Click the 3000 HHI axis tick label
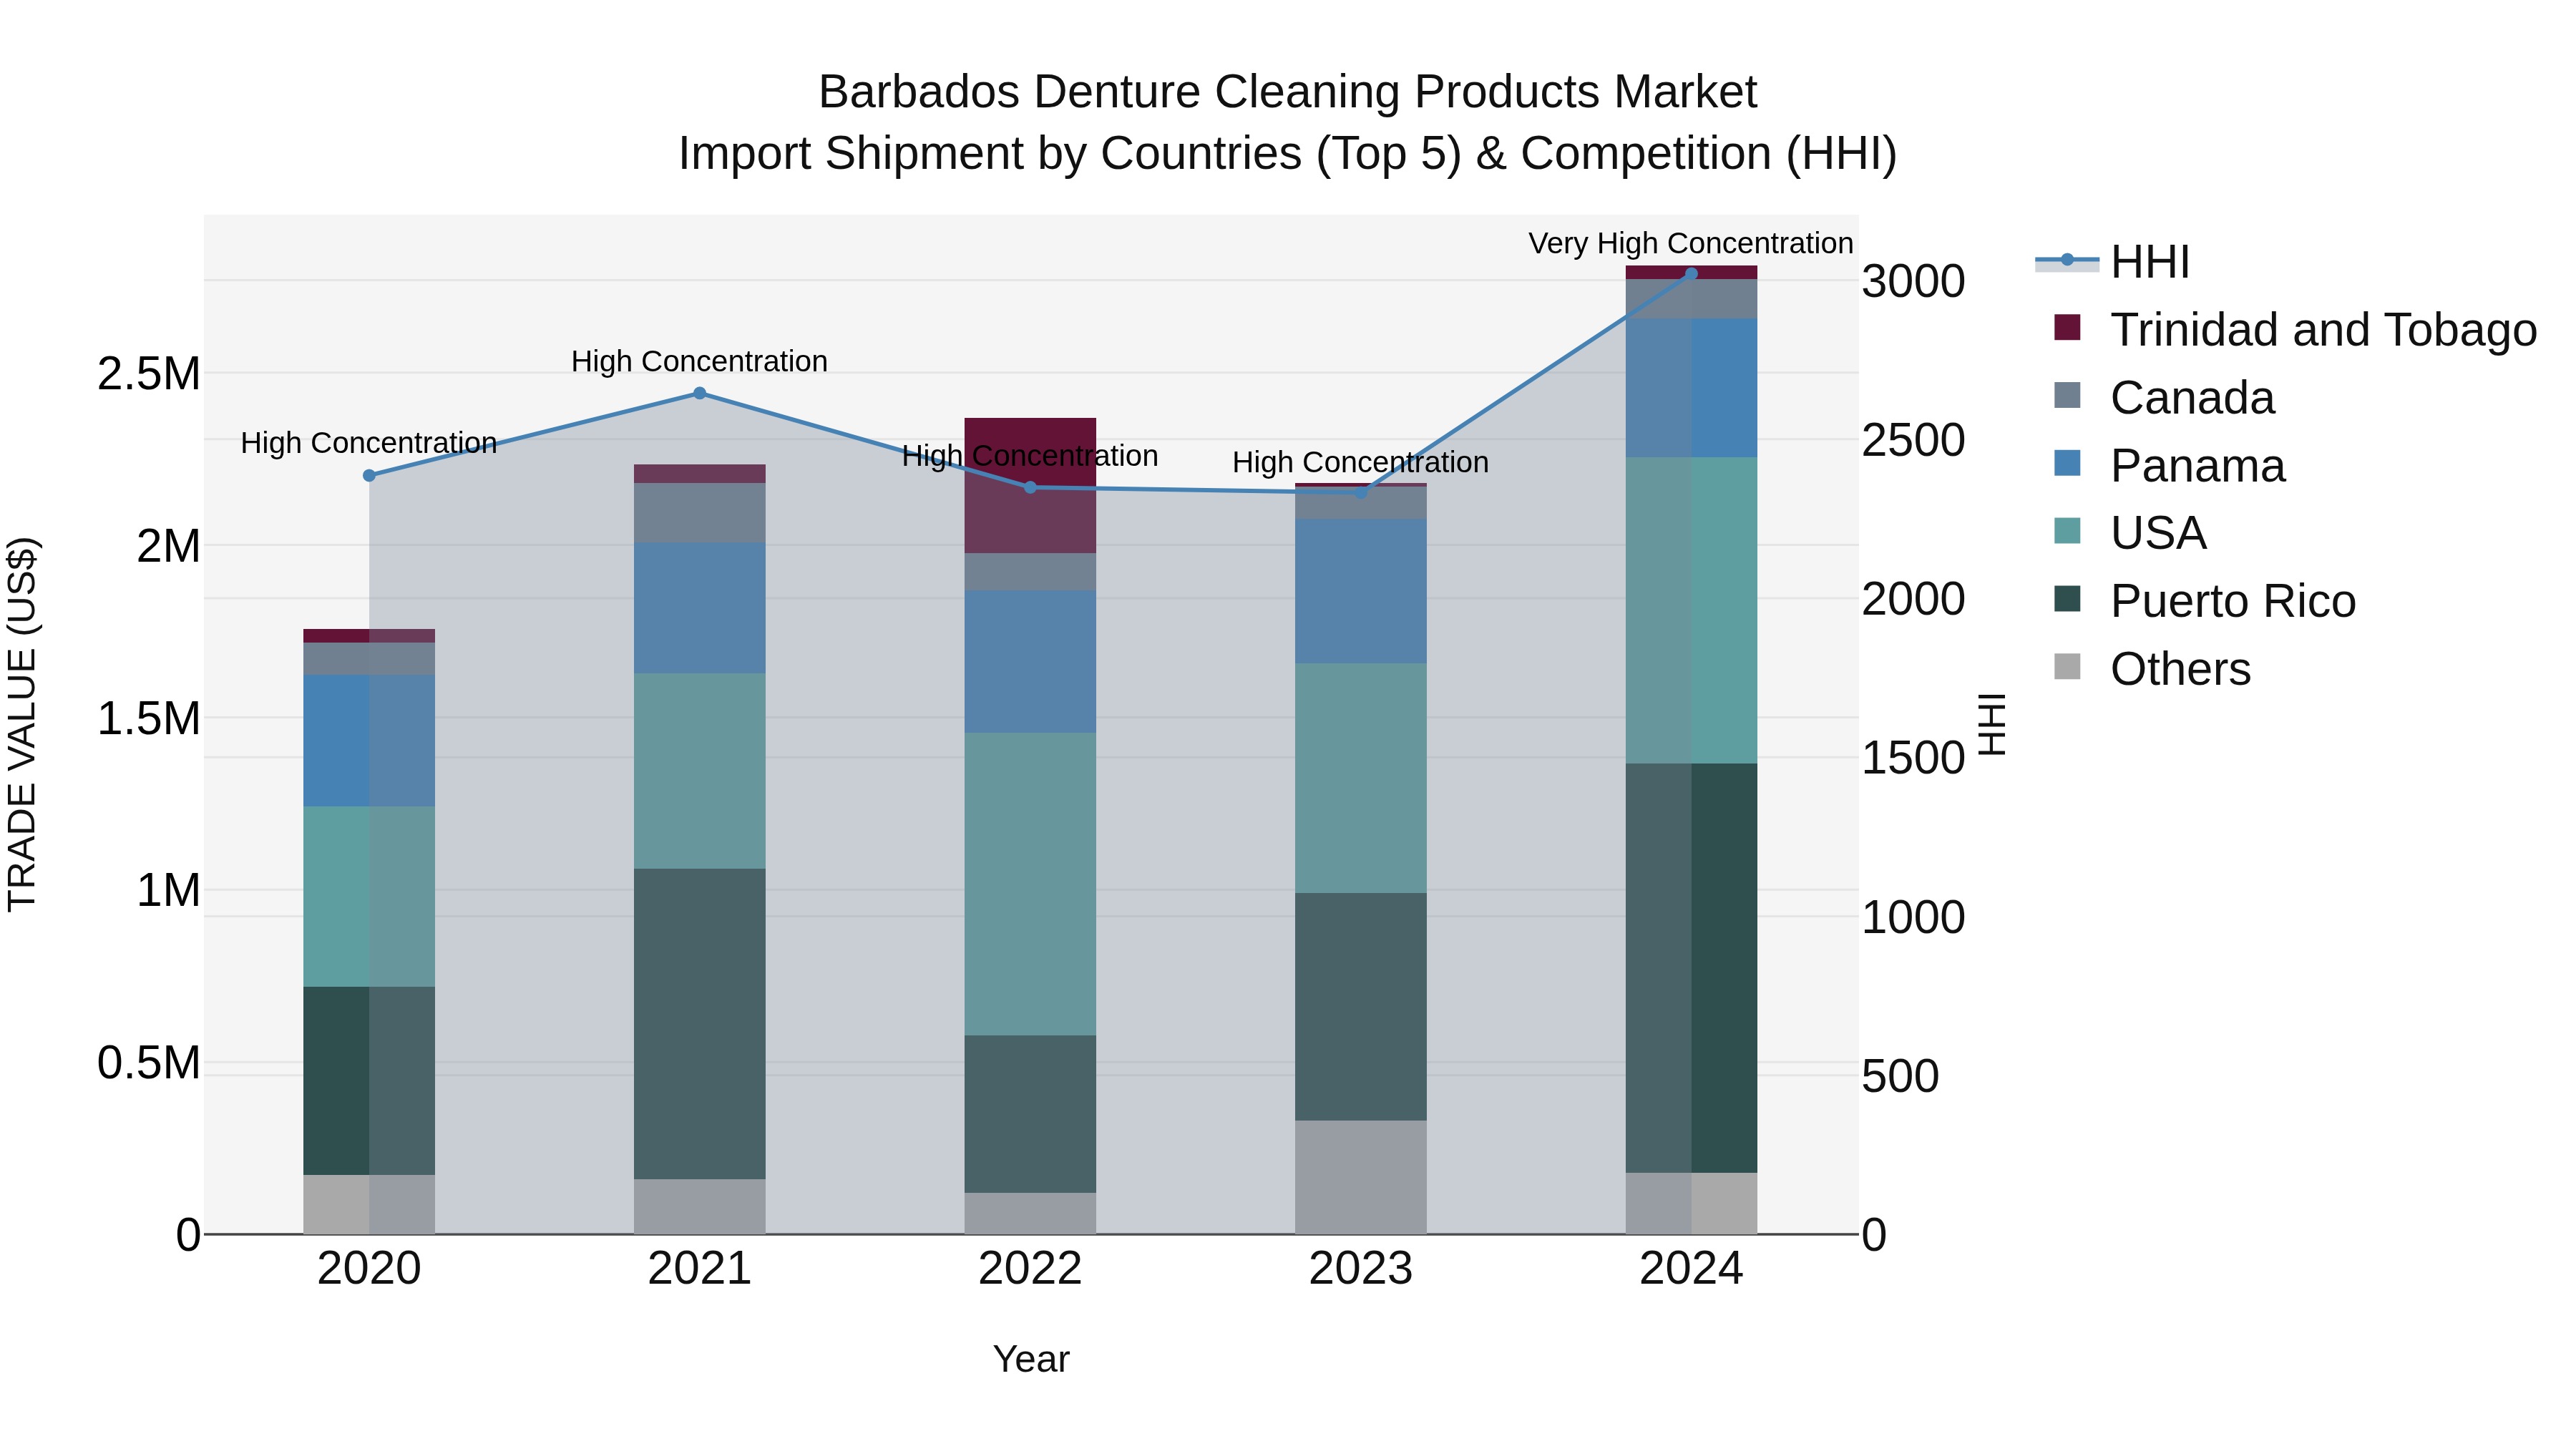 coord(1913,281)
